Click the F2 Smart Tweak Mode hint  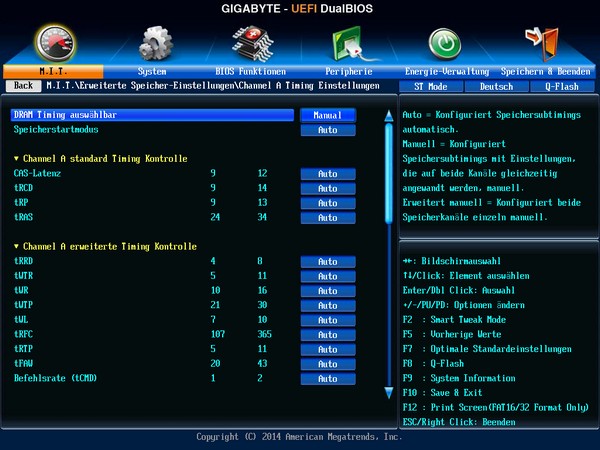coord(454,320)
